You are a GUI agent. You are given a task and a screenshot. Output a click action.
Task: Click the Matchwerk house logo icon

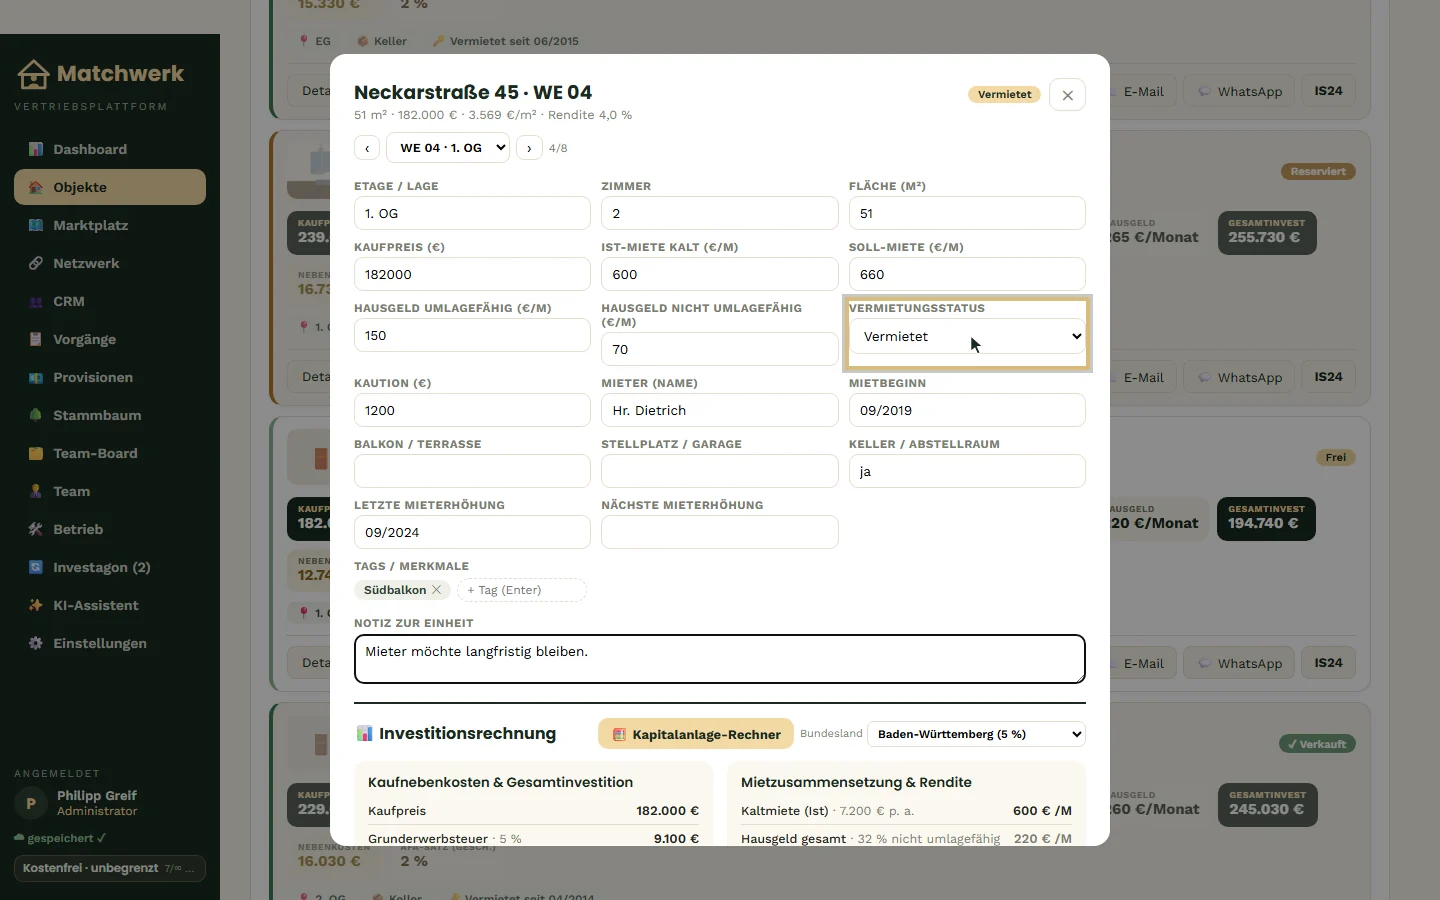coord(33,74)
